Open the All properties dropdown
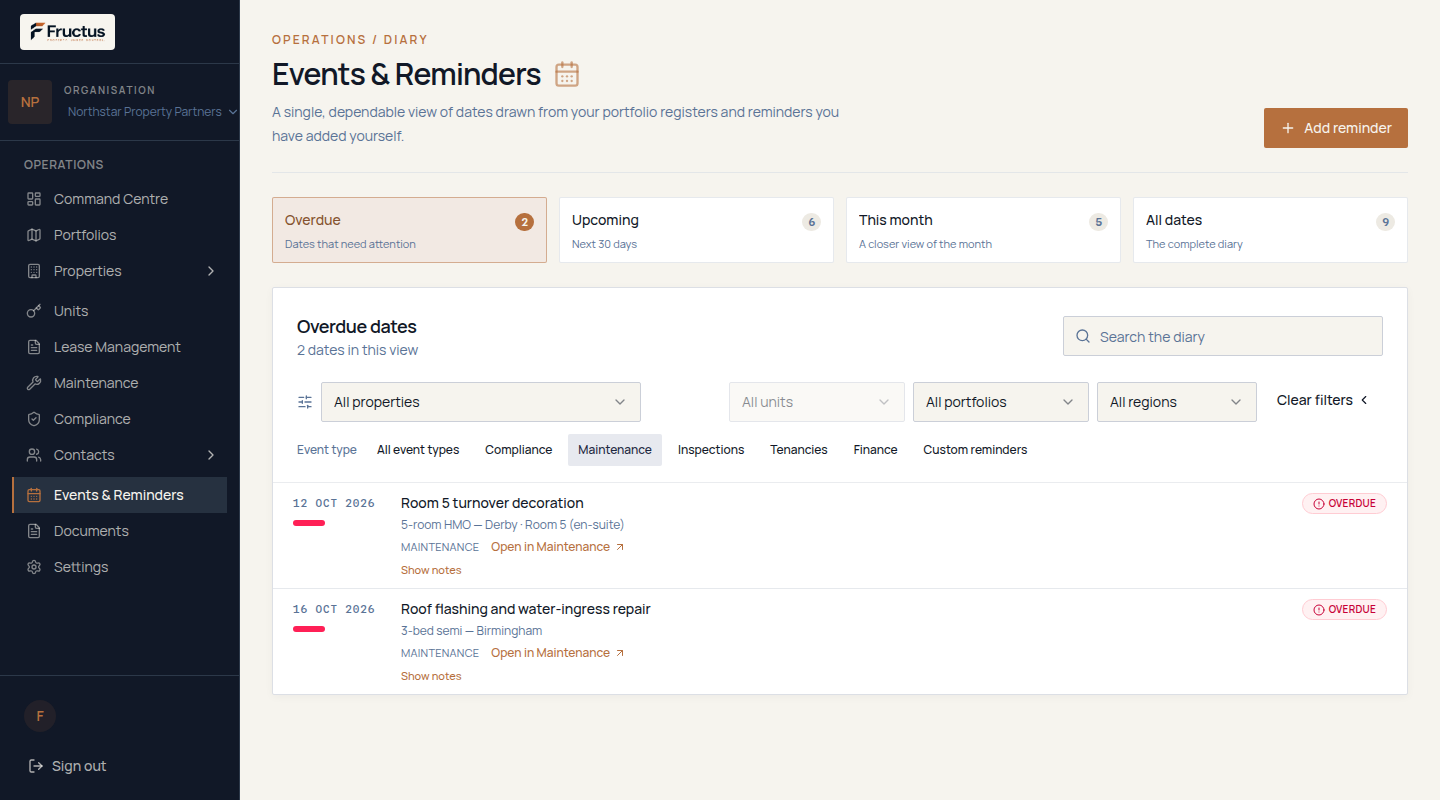 point(481,402)
